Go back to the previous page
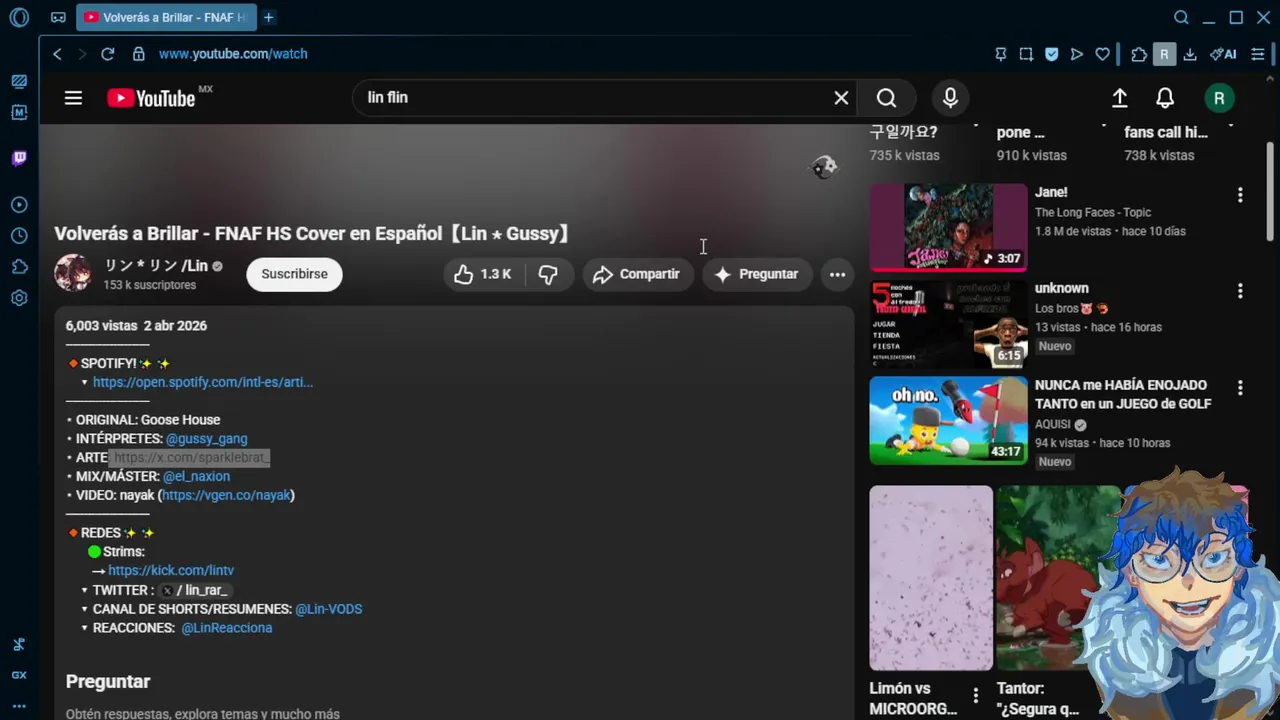This screenshot has height=720, width=1280. pos(57,54)
